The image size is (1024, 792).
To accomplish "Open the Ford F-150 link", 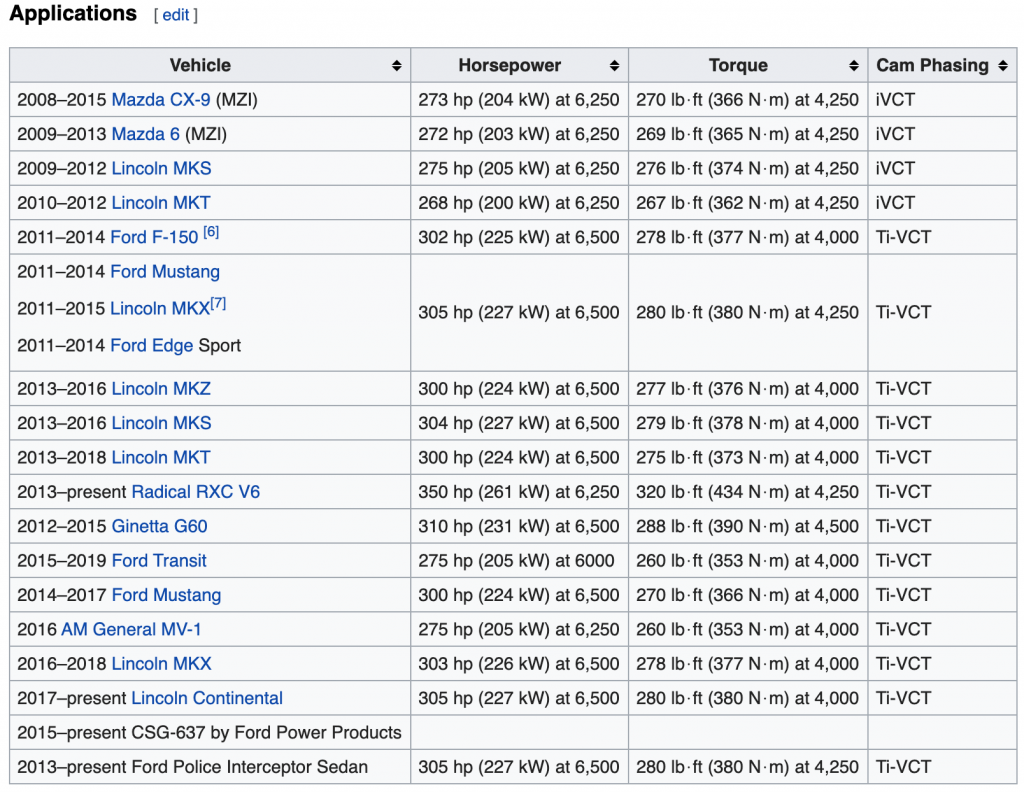I will [154, 238].
